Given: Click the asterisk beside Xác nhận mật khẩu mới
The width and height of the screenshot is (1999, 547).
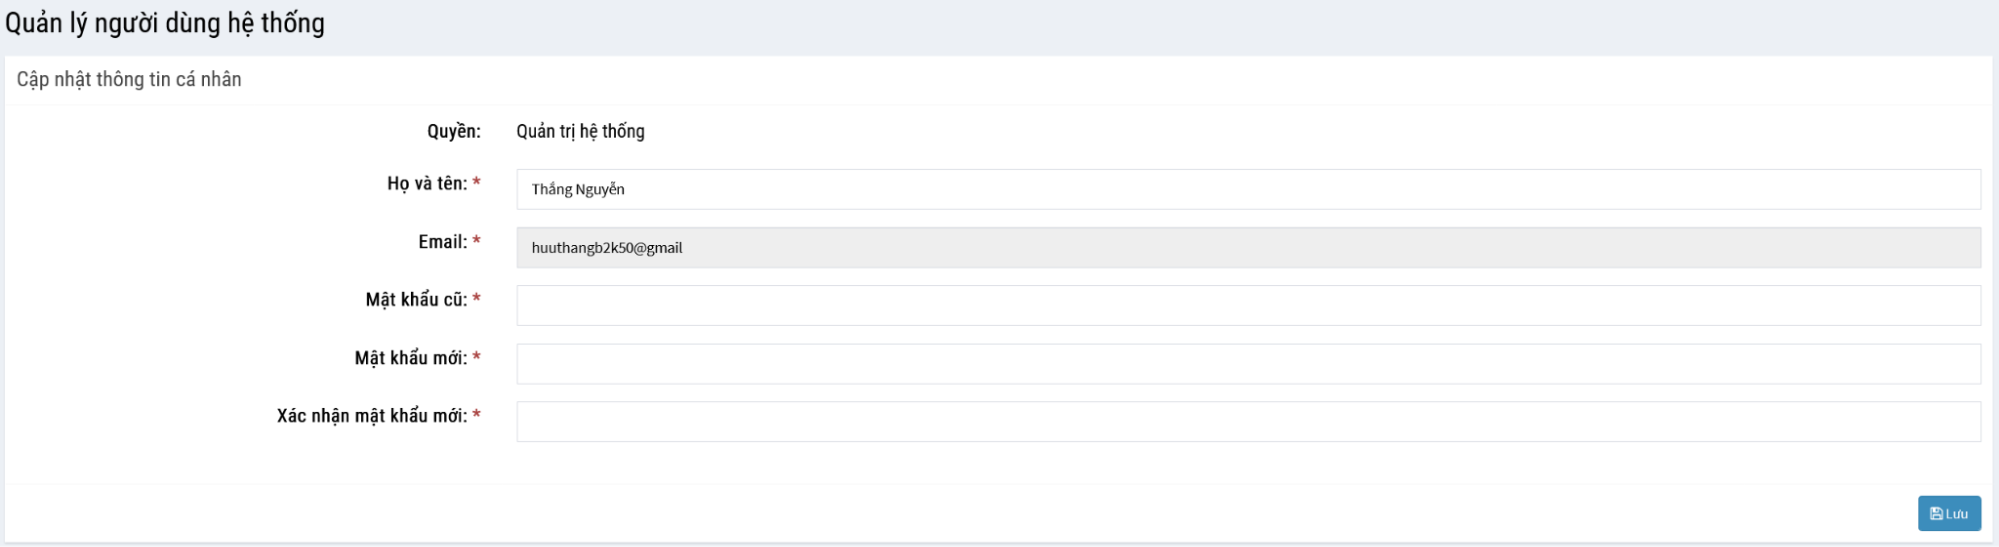Looking at the screenshot, I should [x=477, y=415].
